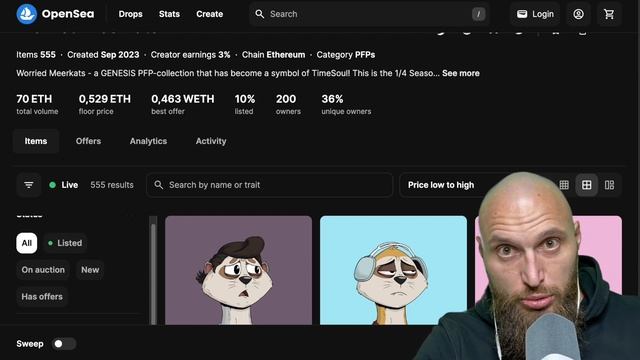This screenshot has height=360, width=640.
Task: Click the OpenSea wordmark text
Action: coord(68,14)
